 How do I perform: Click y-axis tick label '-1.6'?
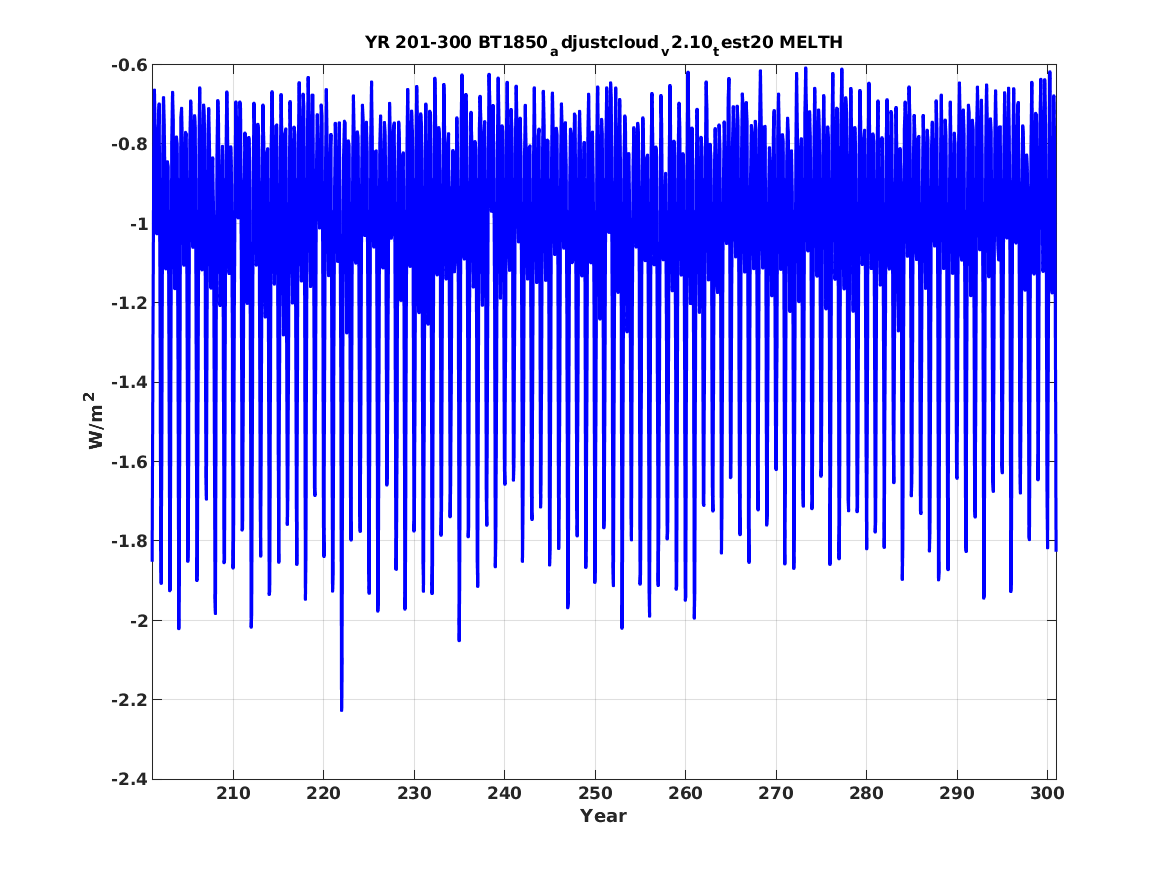click(129, 461)
